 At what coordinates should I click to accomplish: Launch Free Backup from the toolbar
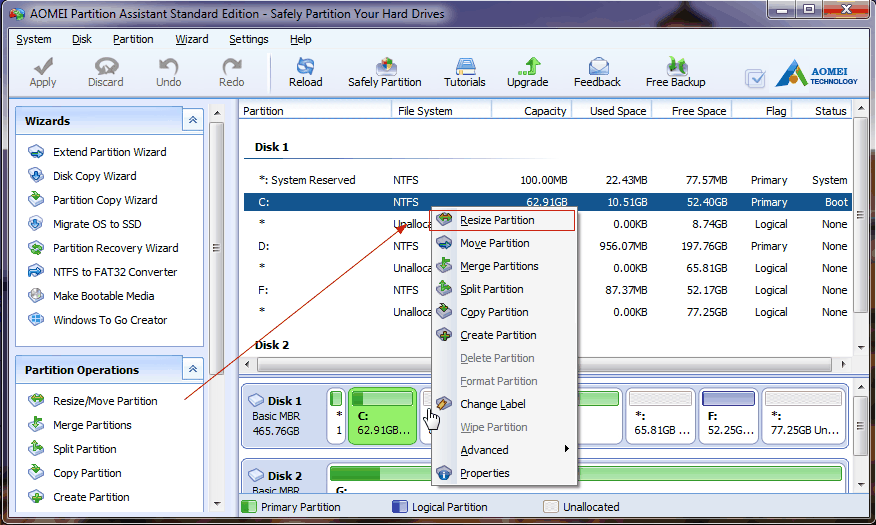click(675, 73)
